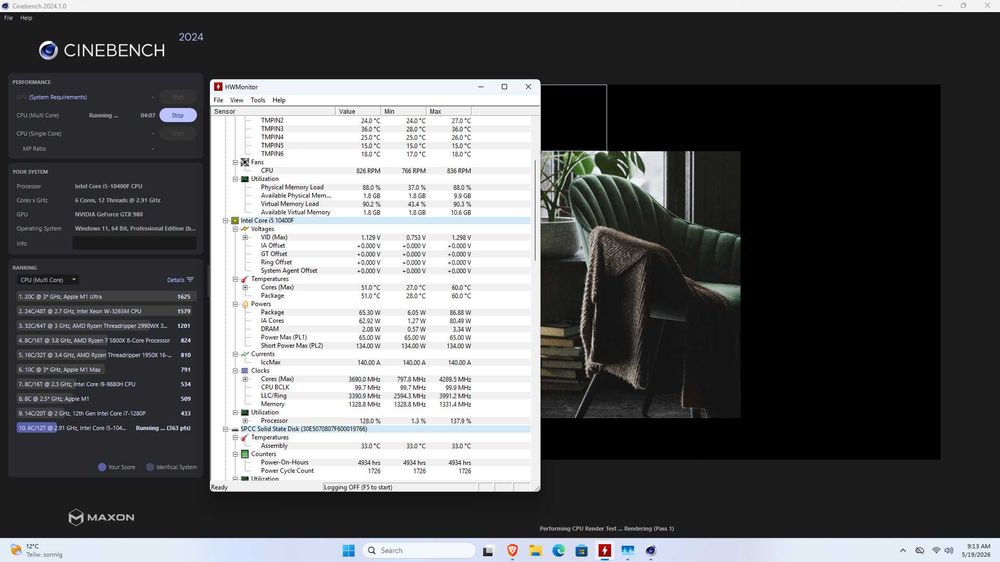This screenshot has height=562, width=1000.
Task: Open the weather widget on the taskbar
Action: (x=36, y=551)
